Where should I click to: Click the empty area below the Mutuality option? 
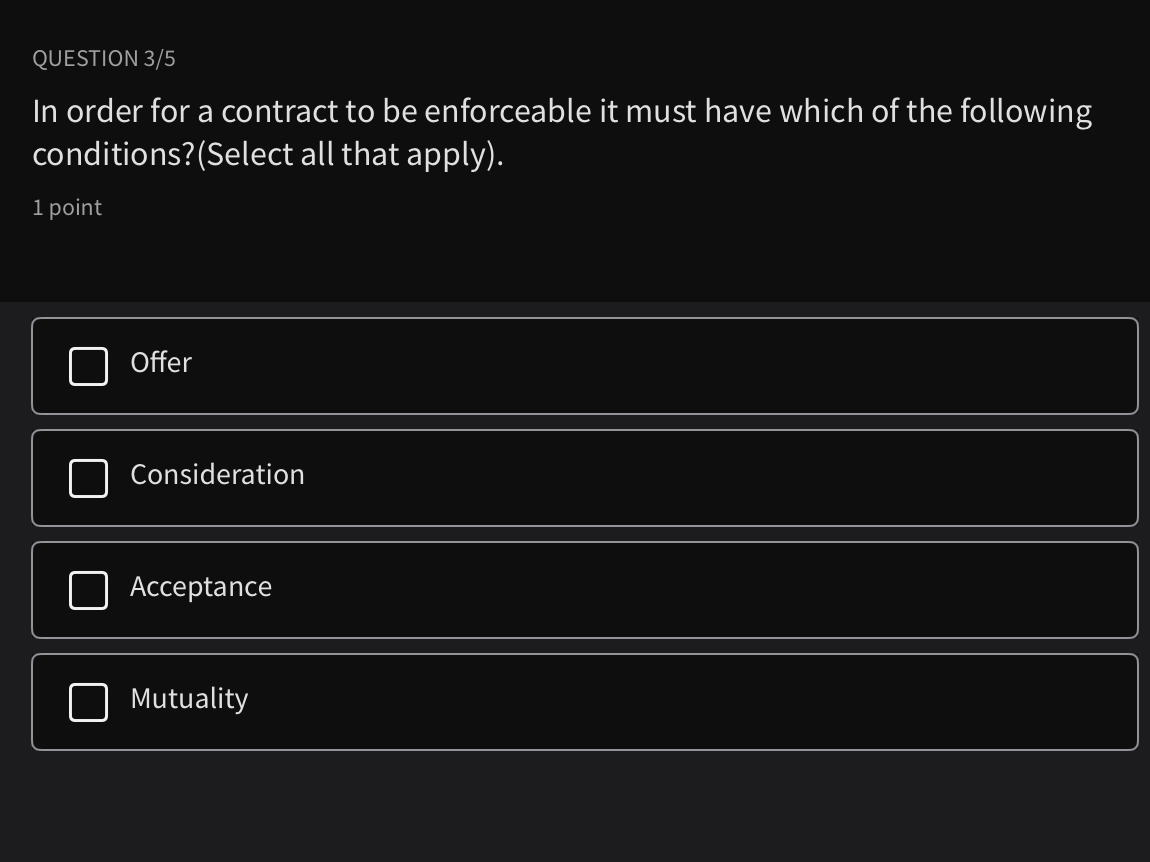pos(575,805)
